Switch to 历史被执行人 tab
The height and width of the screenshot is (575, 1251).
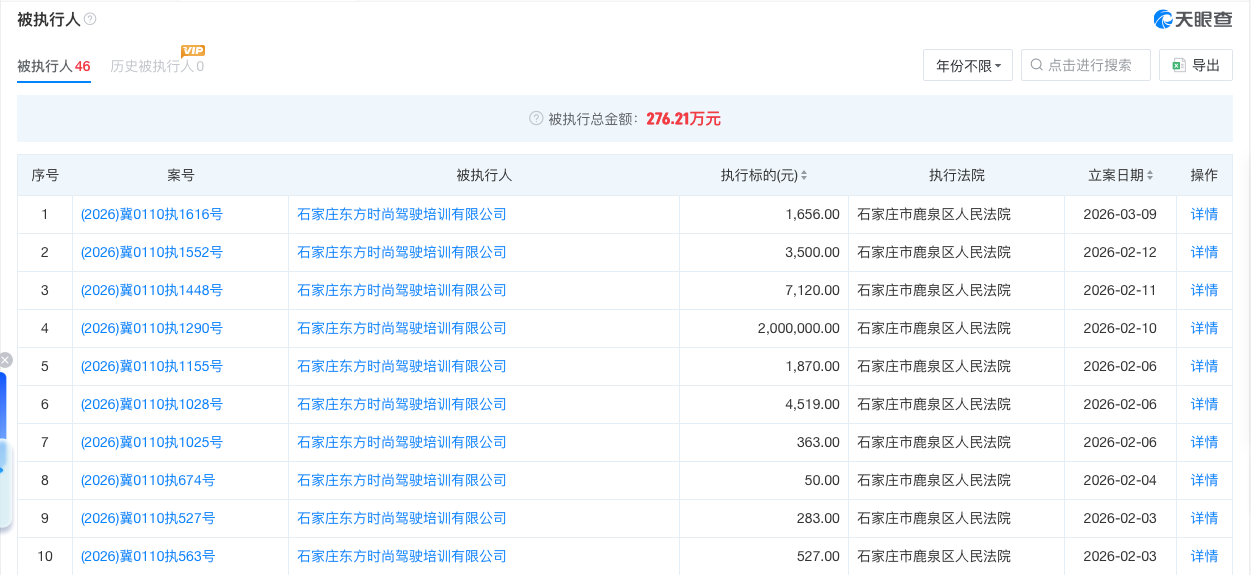click(x=156, y=66)
